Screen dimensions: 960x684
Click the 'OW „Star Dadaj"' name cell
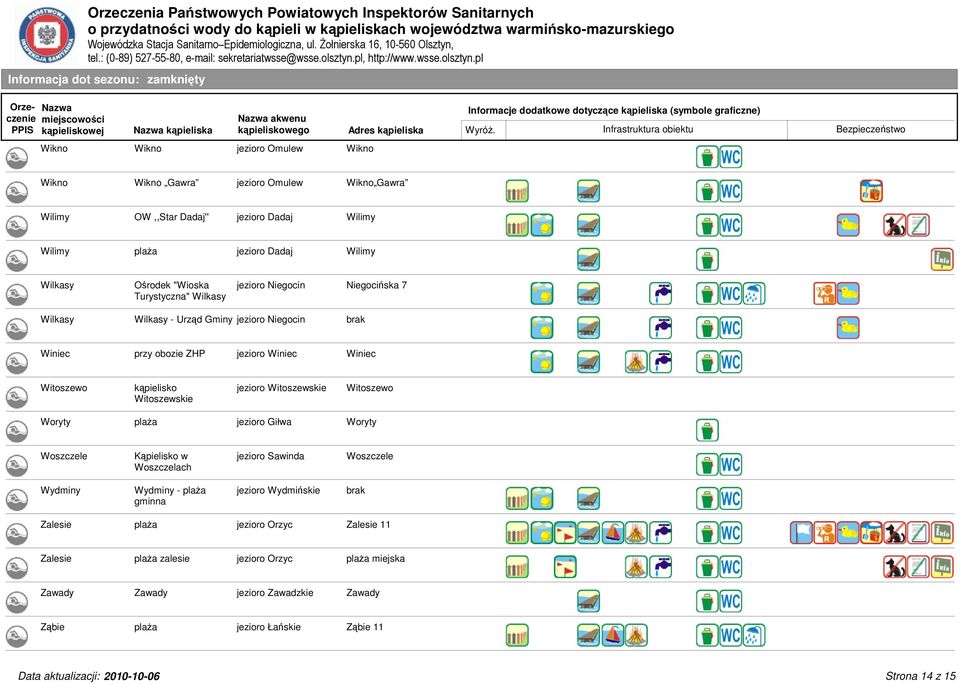click(171, 217)
